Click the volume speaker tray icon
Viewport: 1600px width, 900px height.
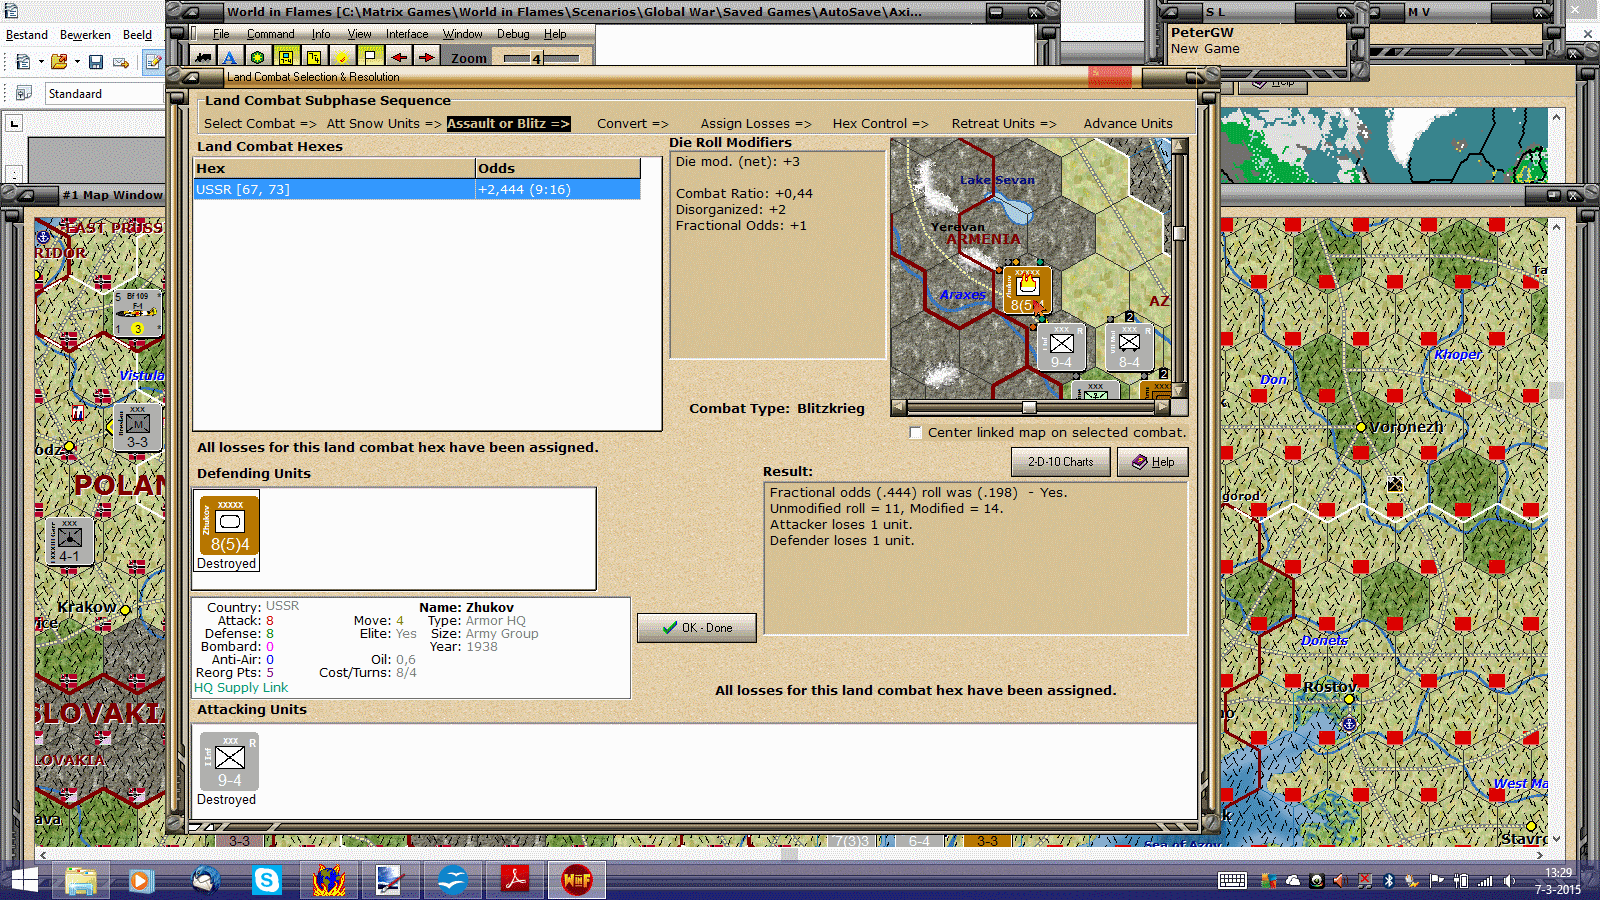click(1509, 881)
